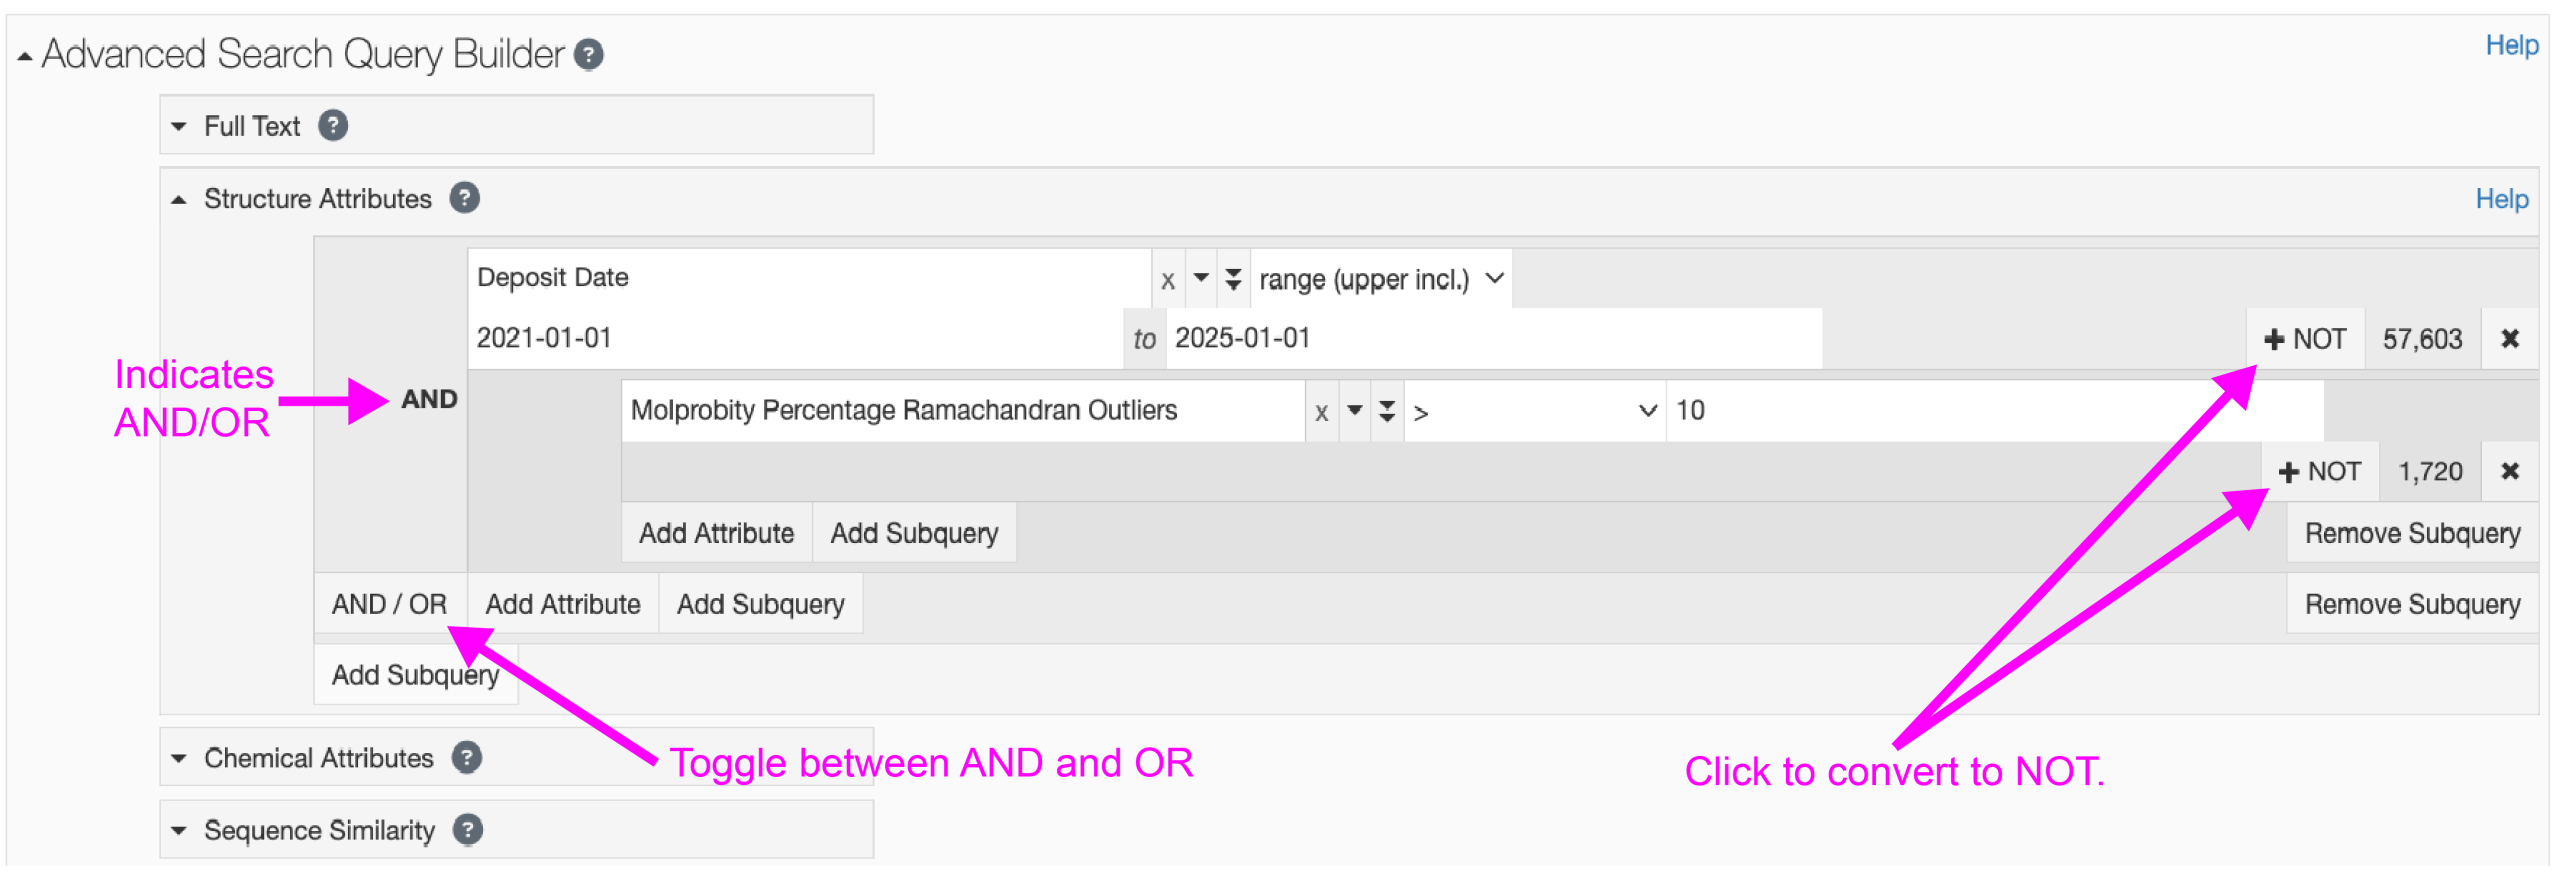Delete the Ramachandran Outliers row using ✖ icon
This screenshot has width=2560, height=876.
pyautogui.click(x=2509, y=471)
